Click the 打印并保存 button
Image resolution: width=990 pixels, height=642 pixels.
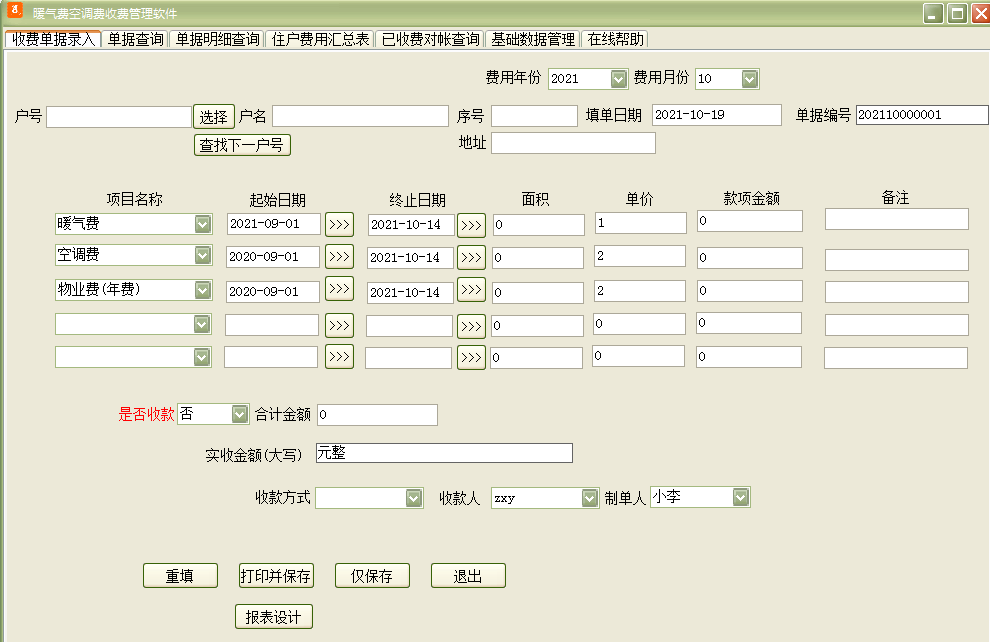276,576
